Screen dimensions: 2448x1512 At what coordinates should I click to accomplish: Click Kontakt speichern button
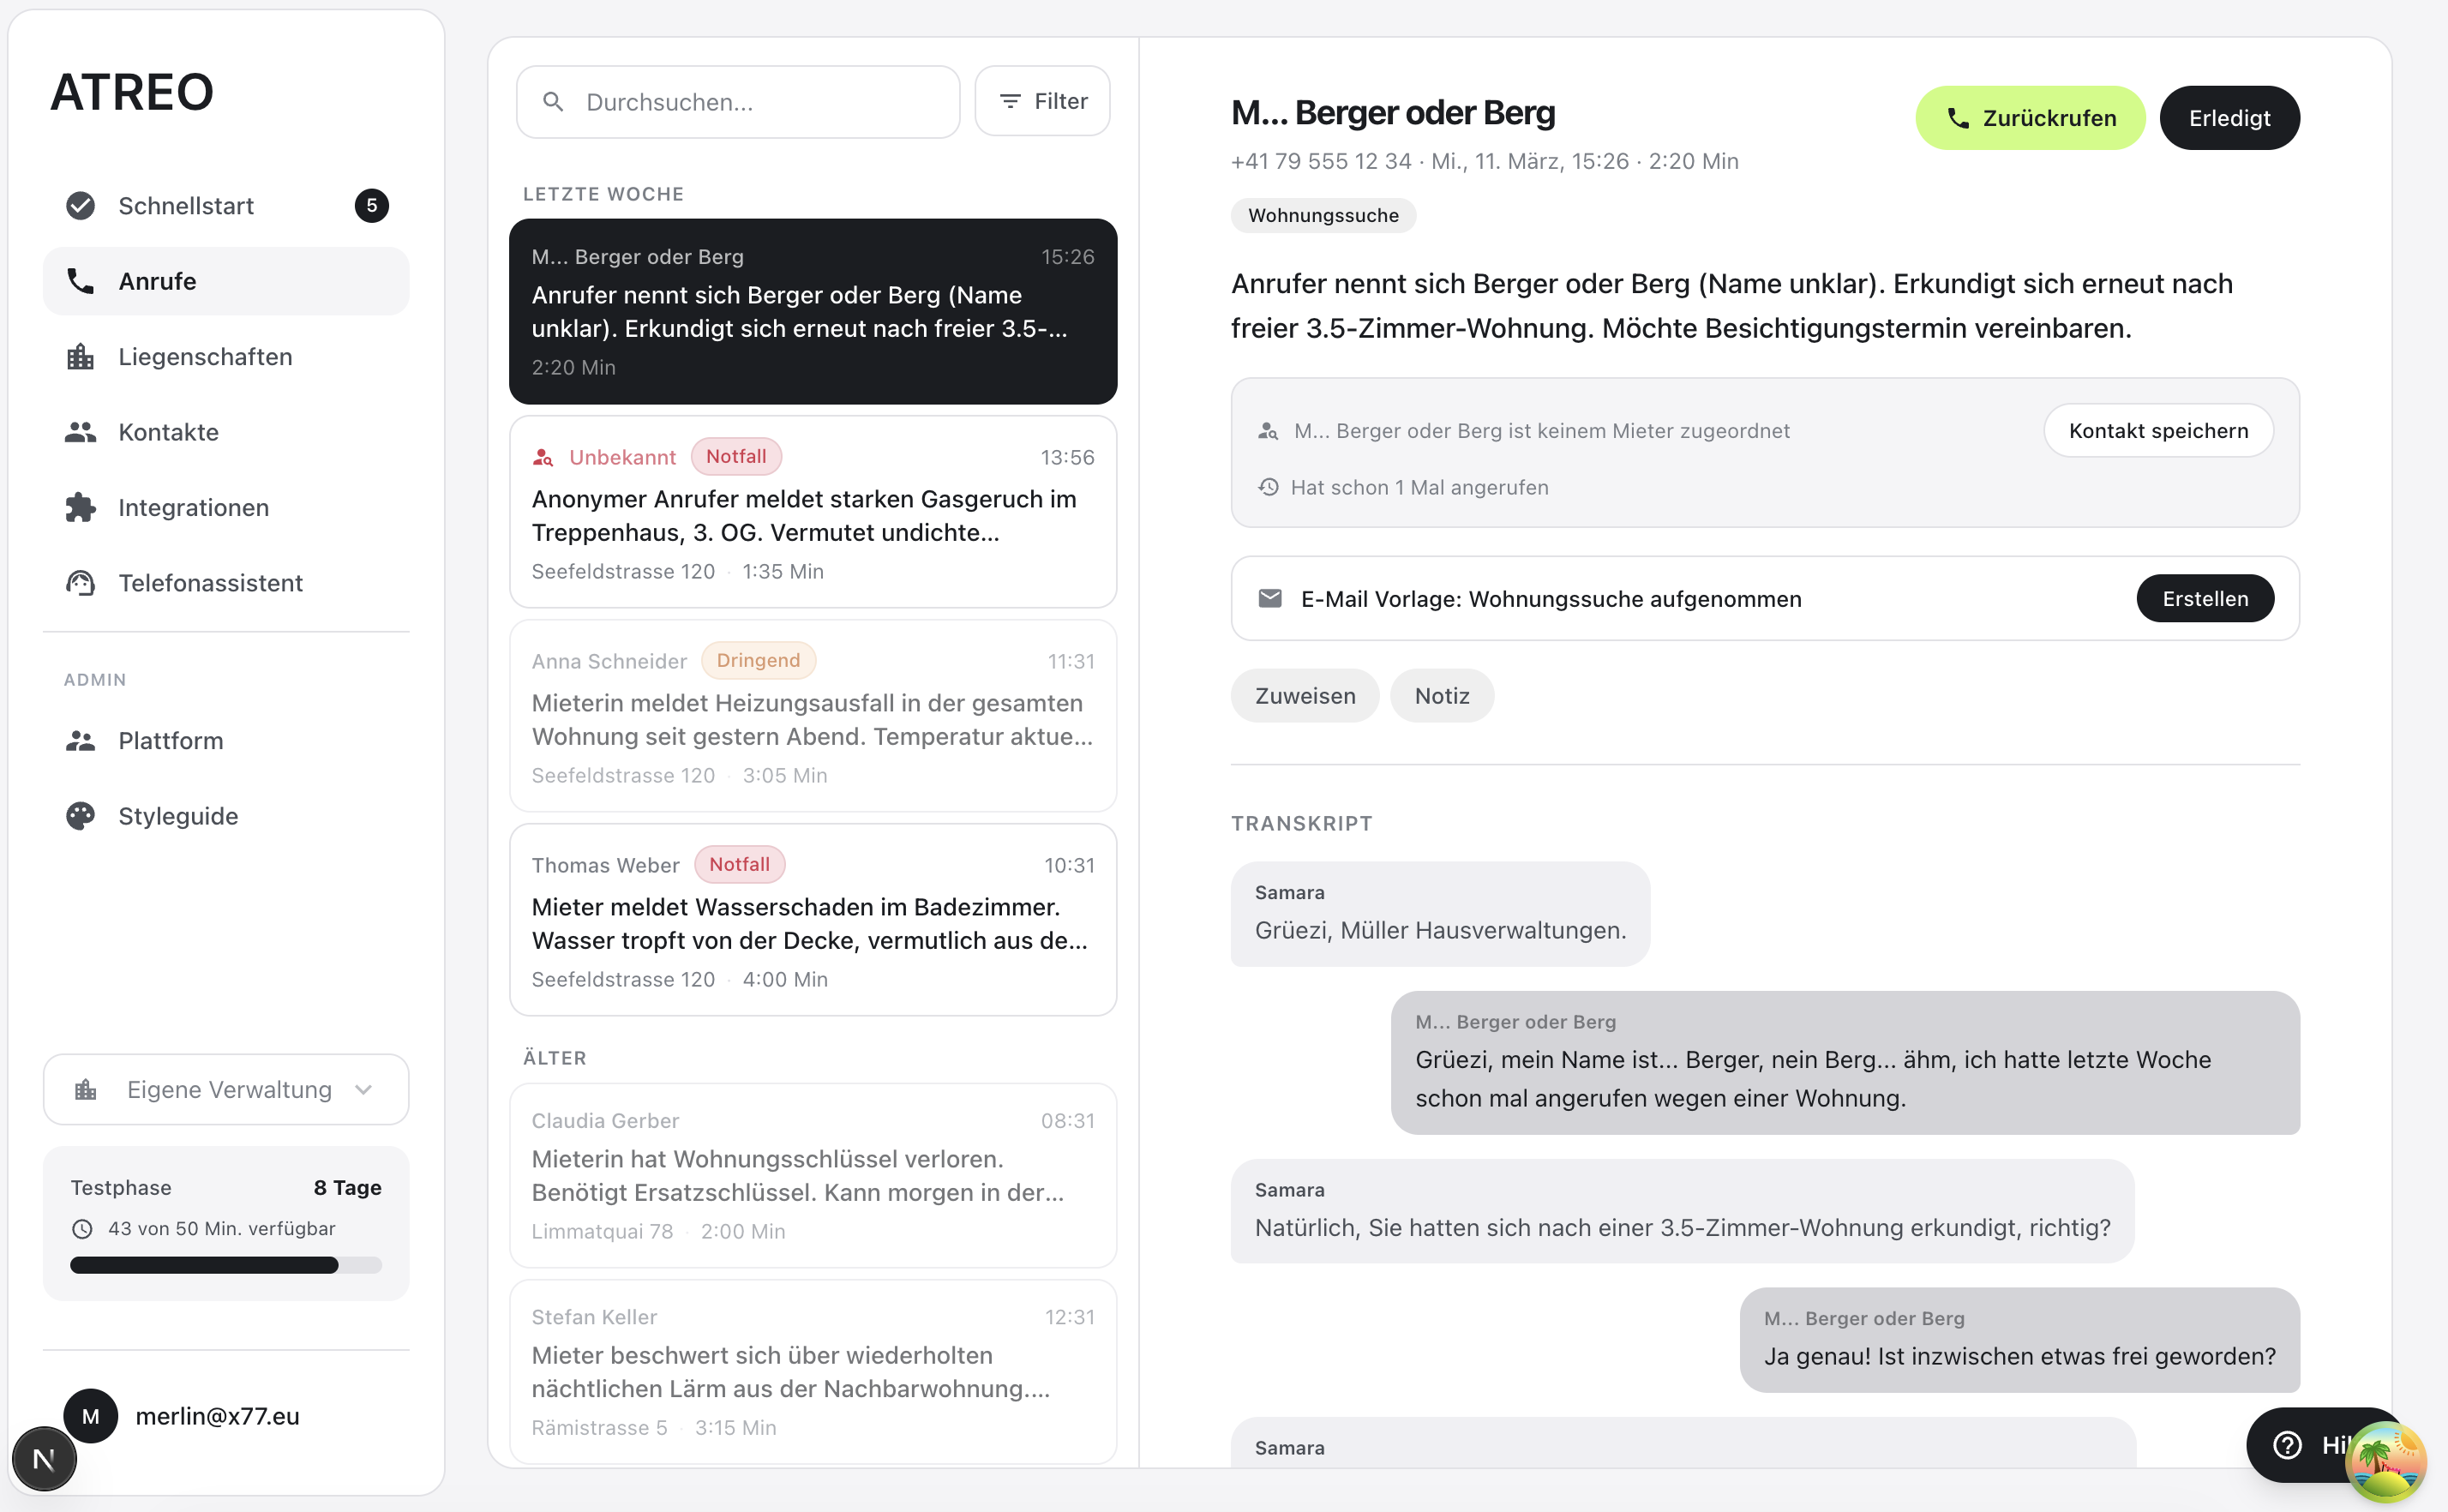[x=2157, y=431]
